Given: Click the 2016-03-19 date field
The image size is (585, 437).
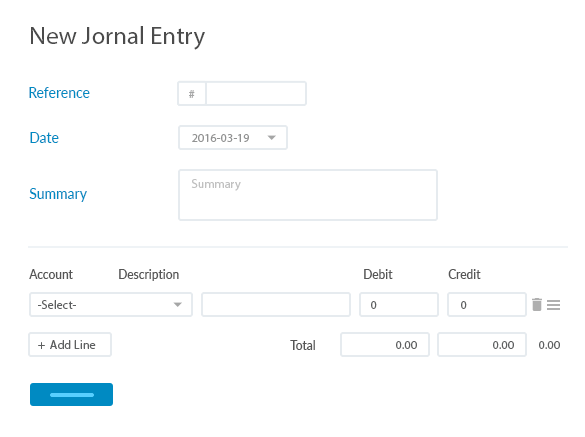Looking at the screenshot, I should [x=233, y=138].
